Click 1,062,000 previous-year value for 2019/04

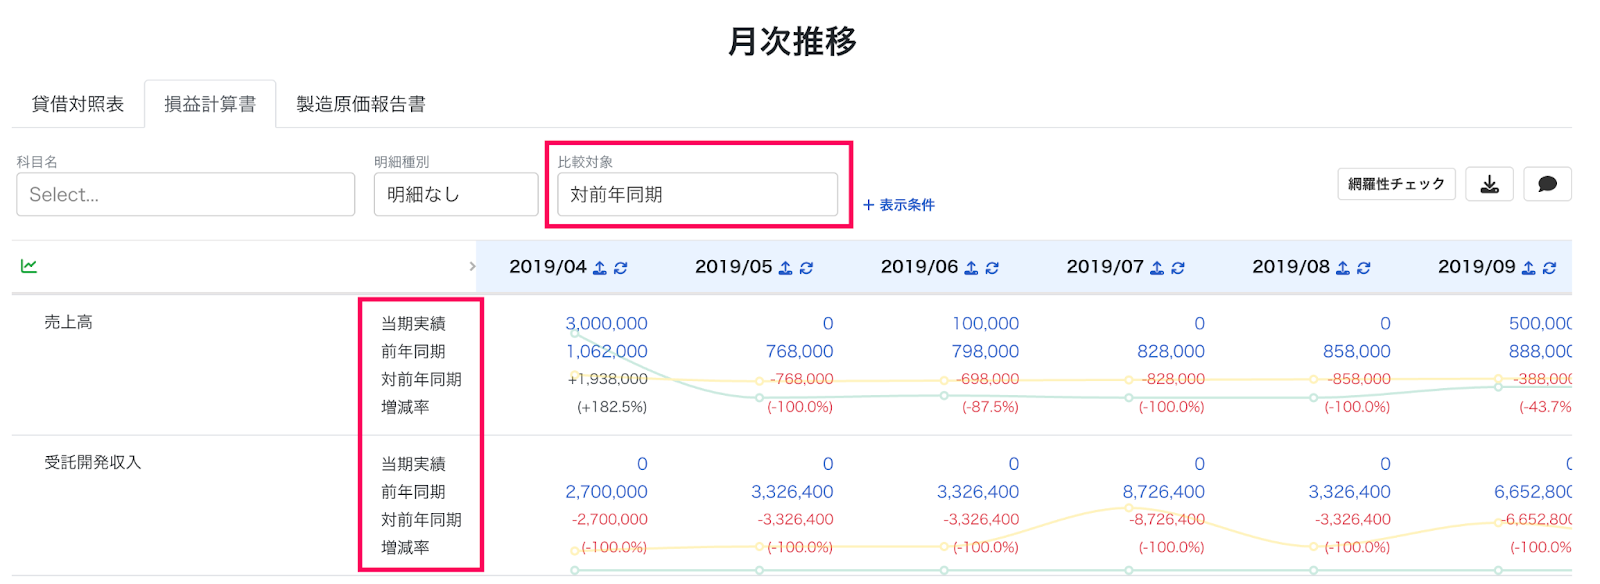[x=606, y=352]
